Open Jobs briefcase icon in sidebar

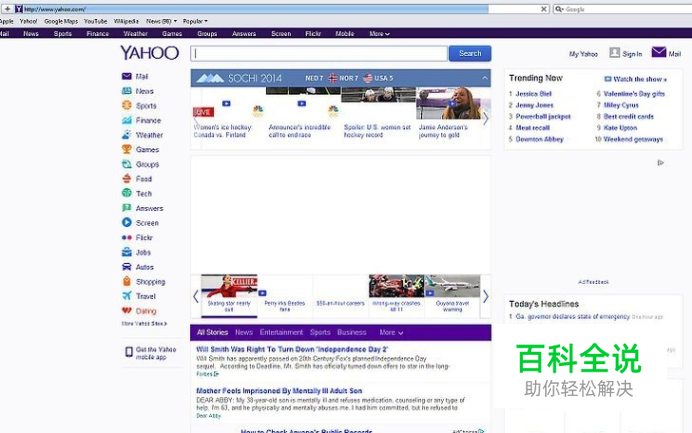coord(127,252)
